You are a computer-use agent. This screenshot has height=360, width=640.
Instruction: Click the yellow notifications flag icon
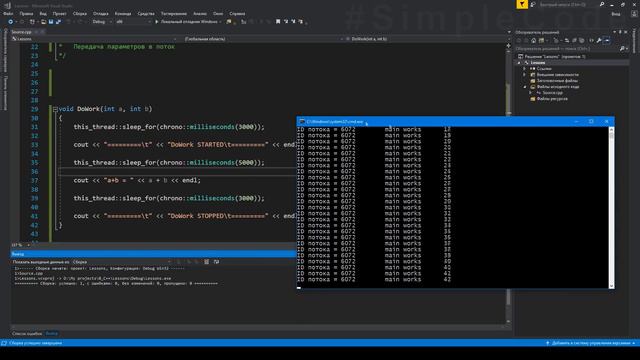tap(522, 4)
